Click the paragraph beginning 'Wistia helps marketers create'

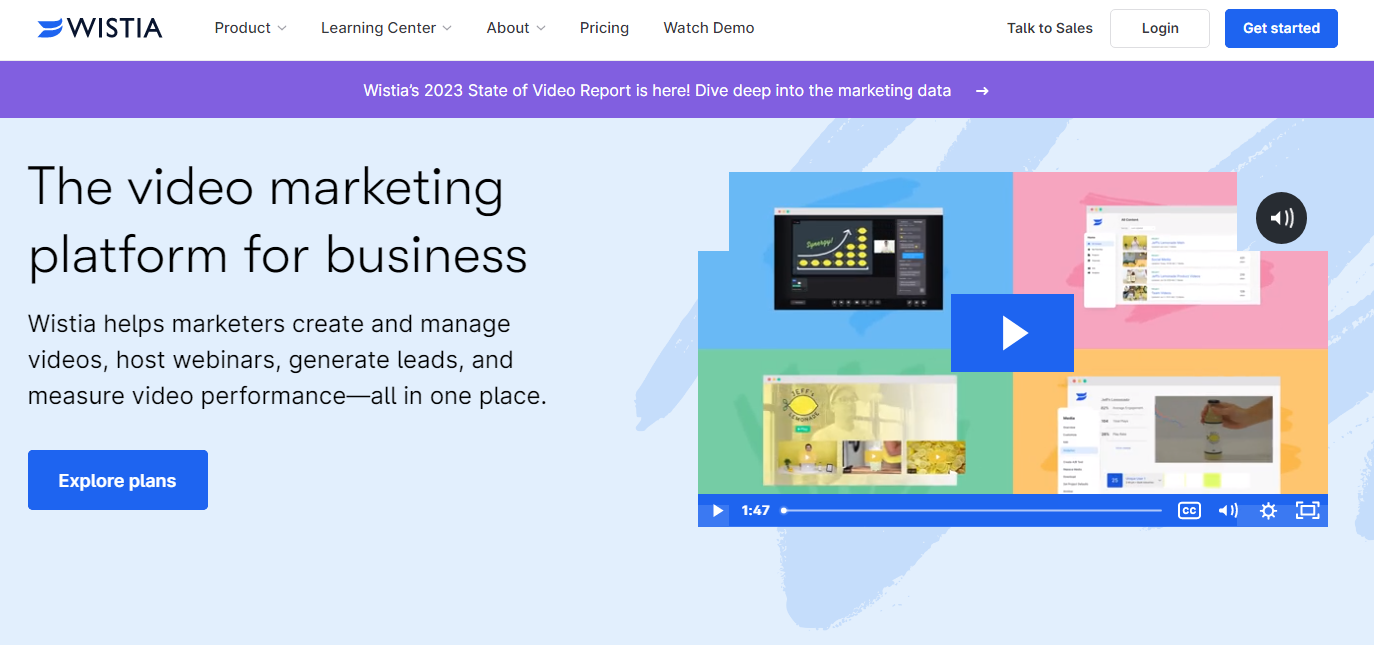point(287,360)
